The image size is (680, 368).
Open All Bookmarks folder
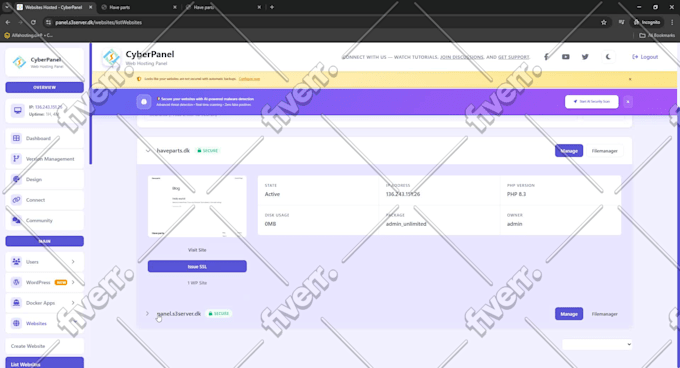(657, 35)
